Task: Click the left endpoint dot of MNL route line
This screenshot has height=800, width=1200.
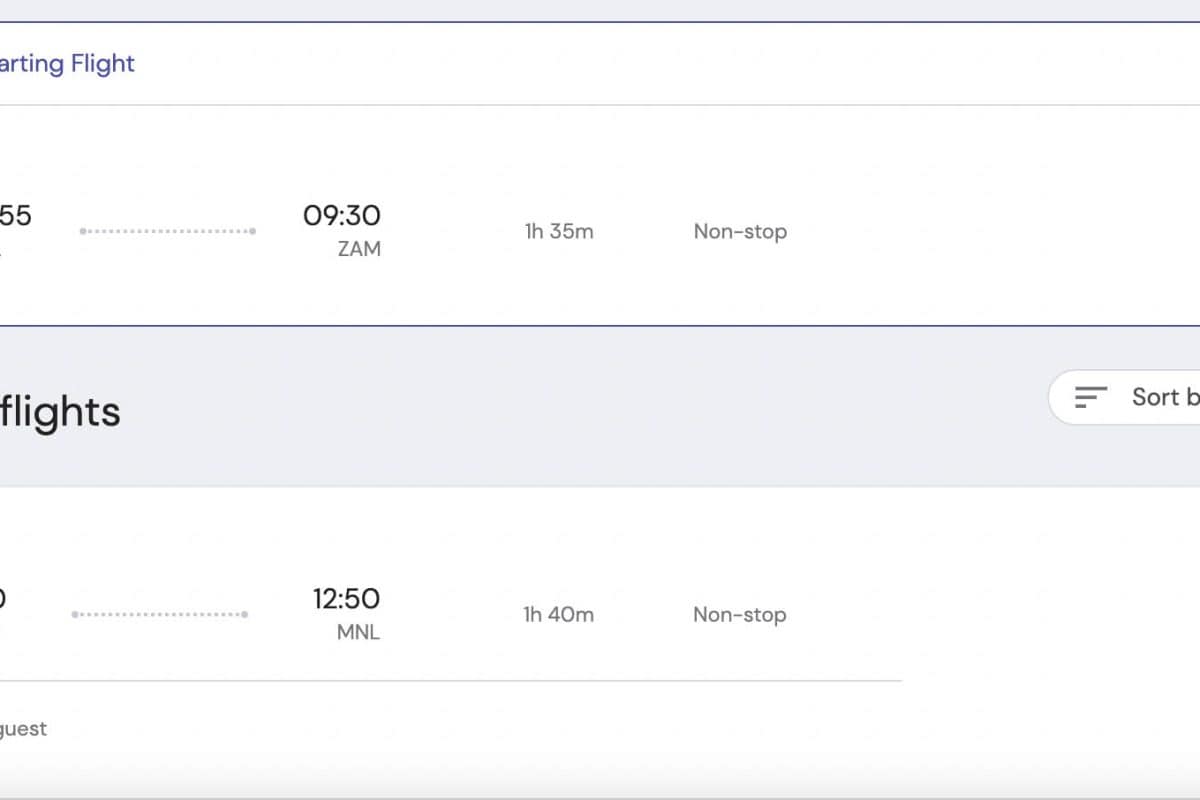Action: (x=75, y=614)
